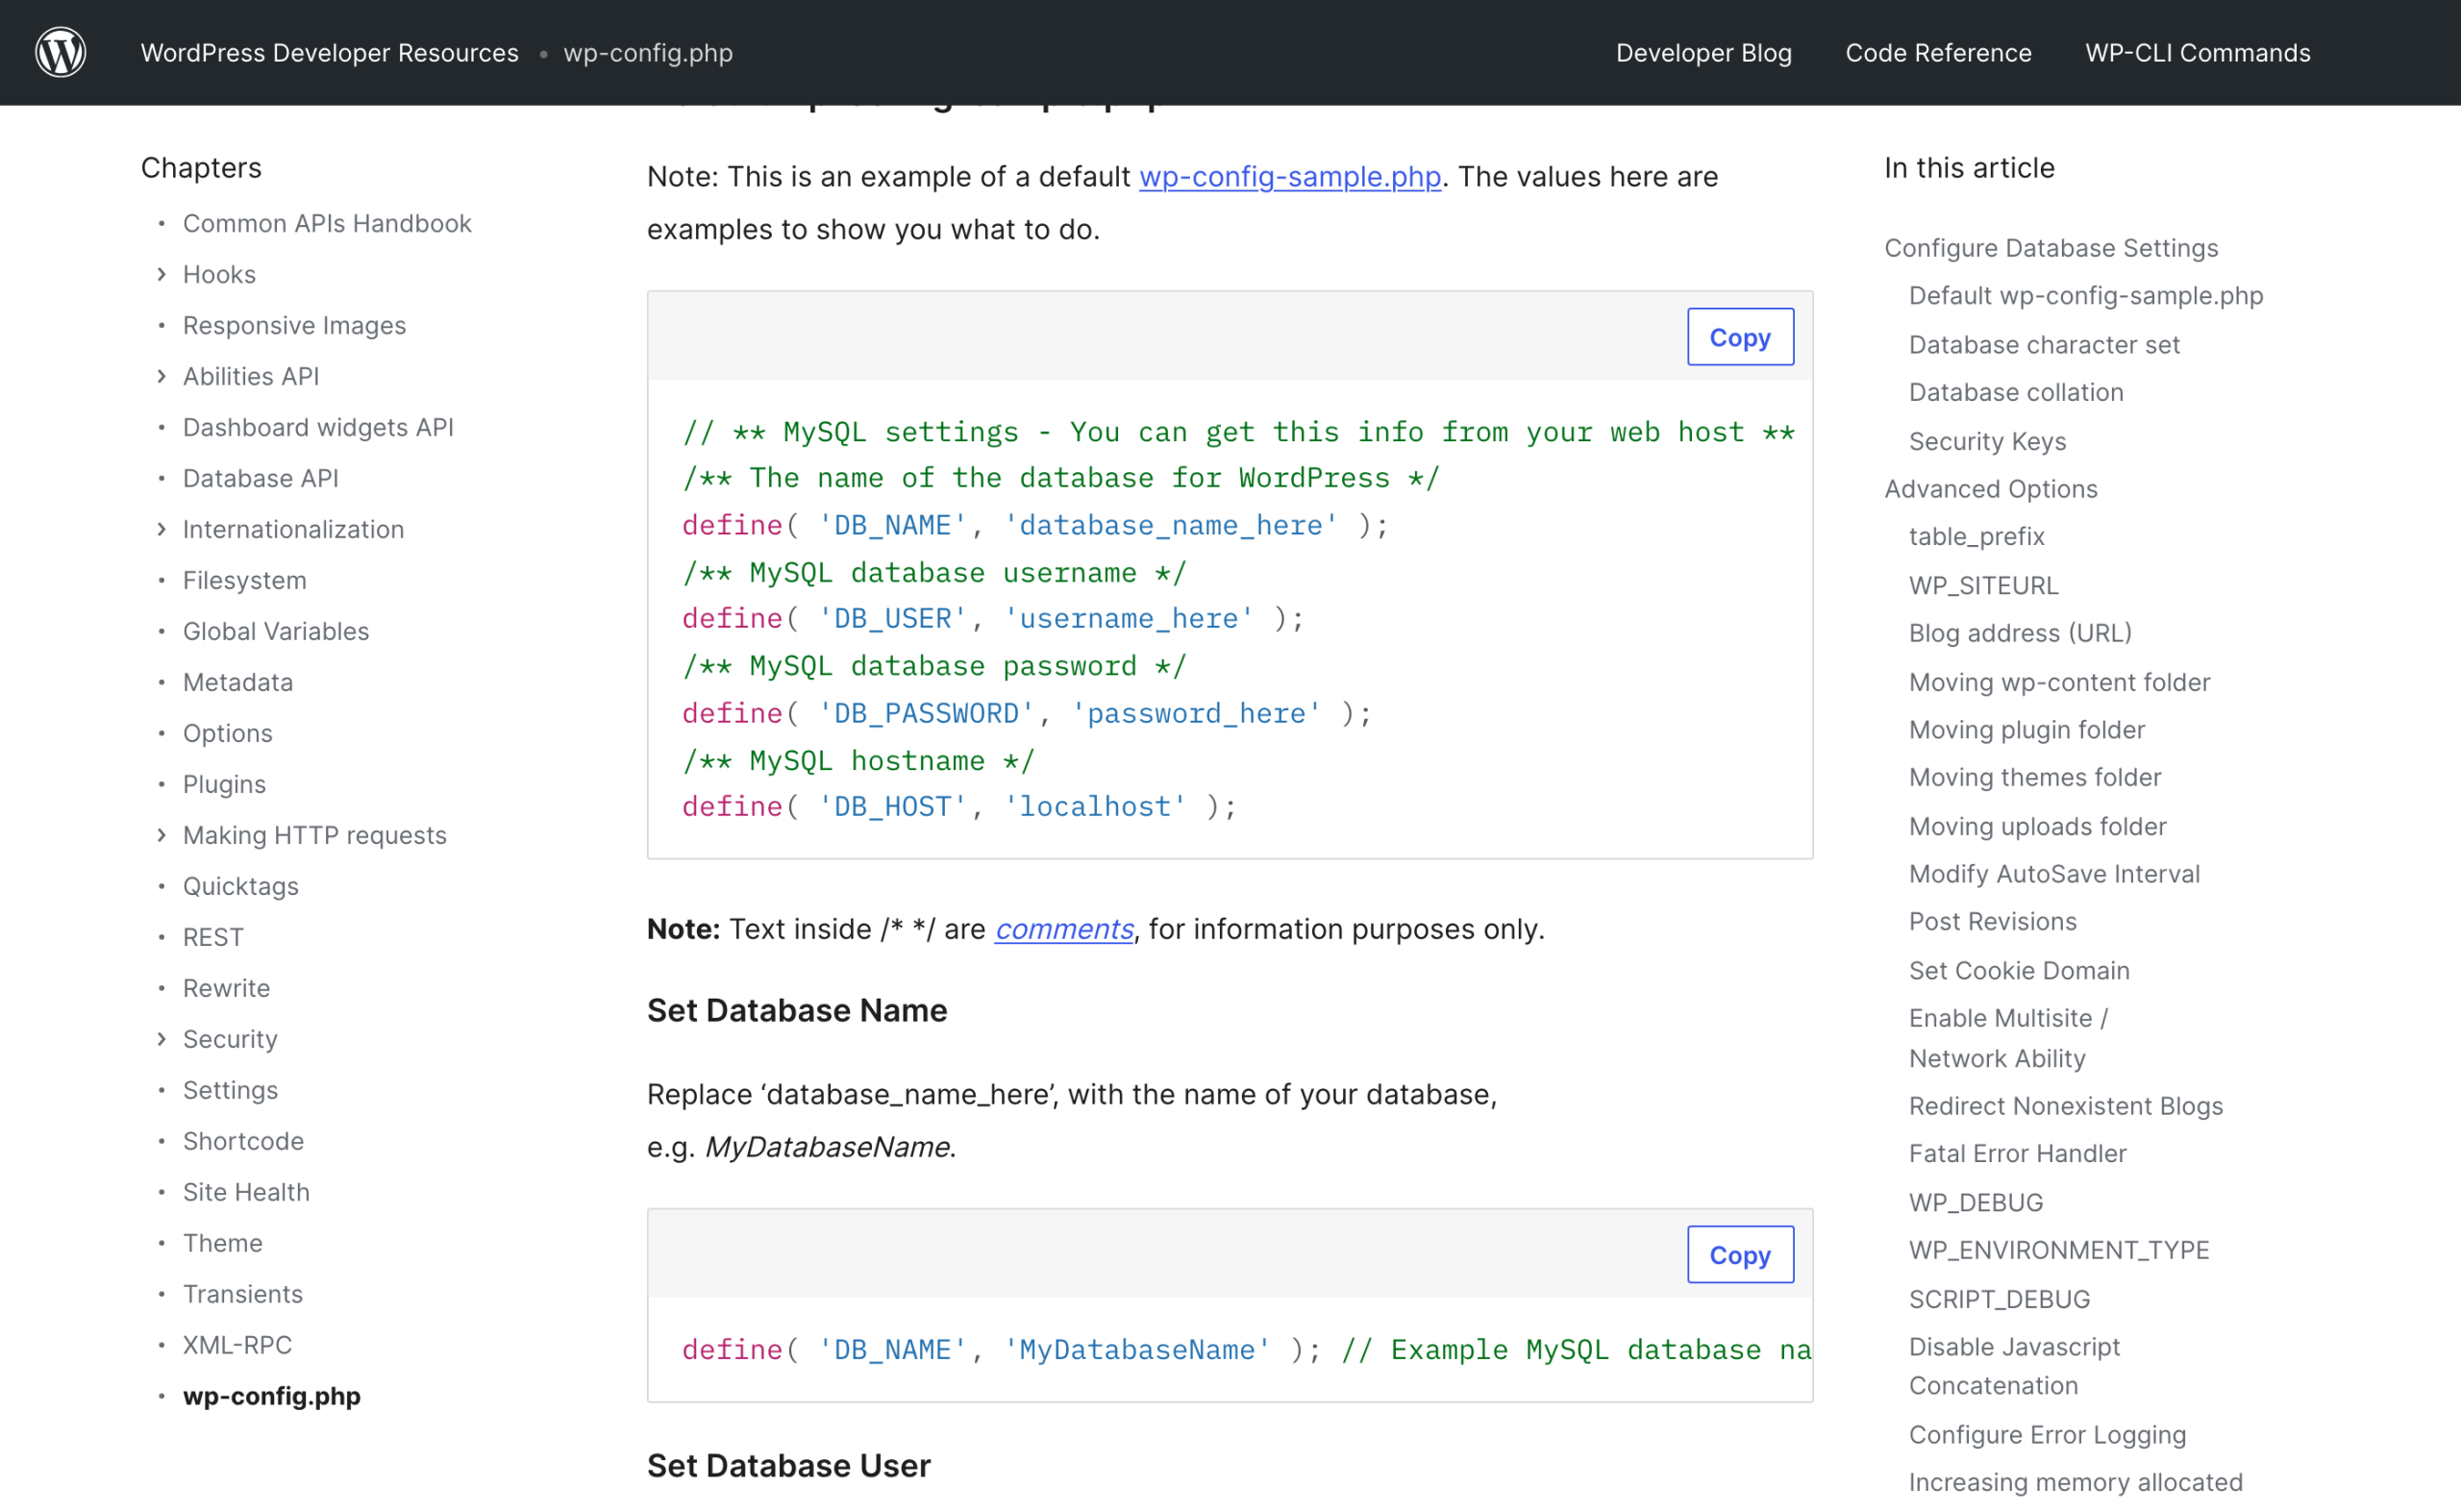Jump to Security Keys section
2461x1512 pixels.
coord(1987,441)
